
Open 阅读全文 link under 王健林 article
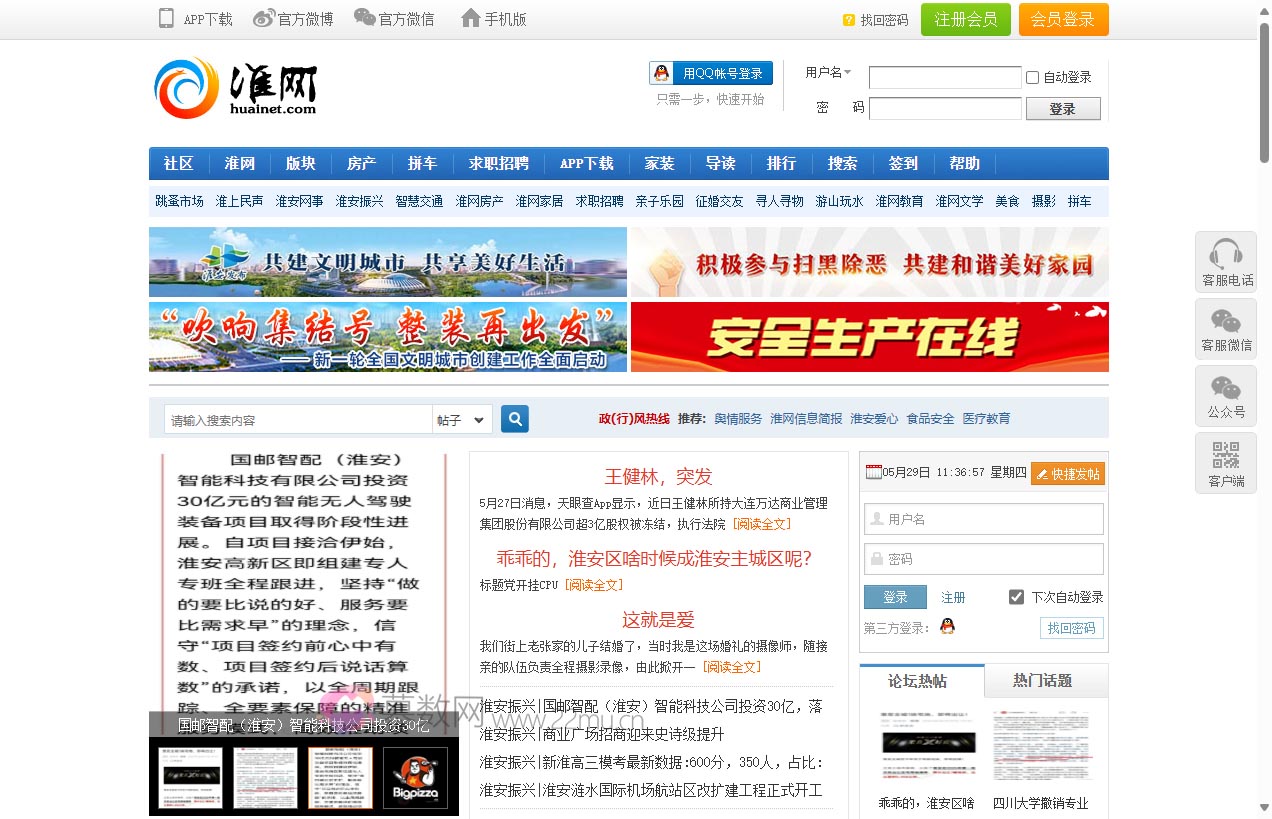(x=763, y=522)
